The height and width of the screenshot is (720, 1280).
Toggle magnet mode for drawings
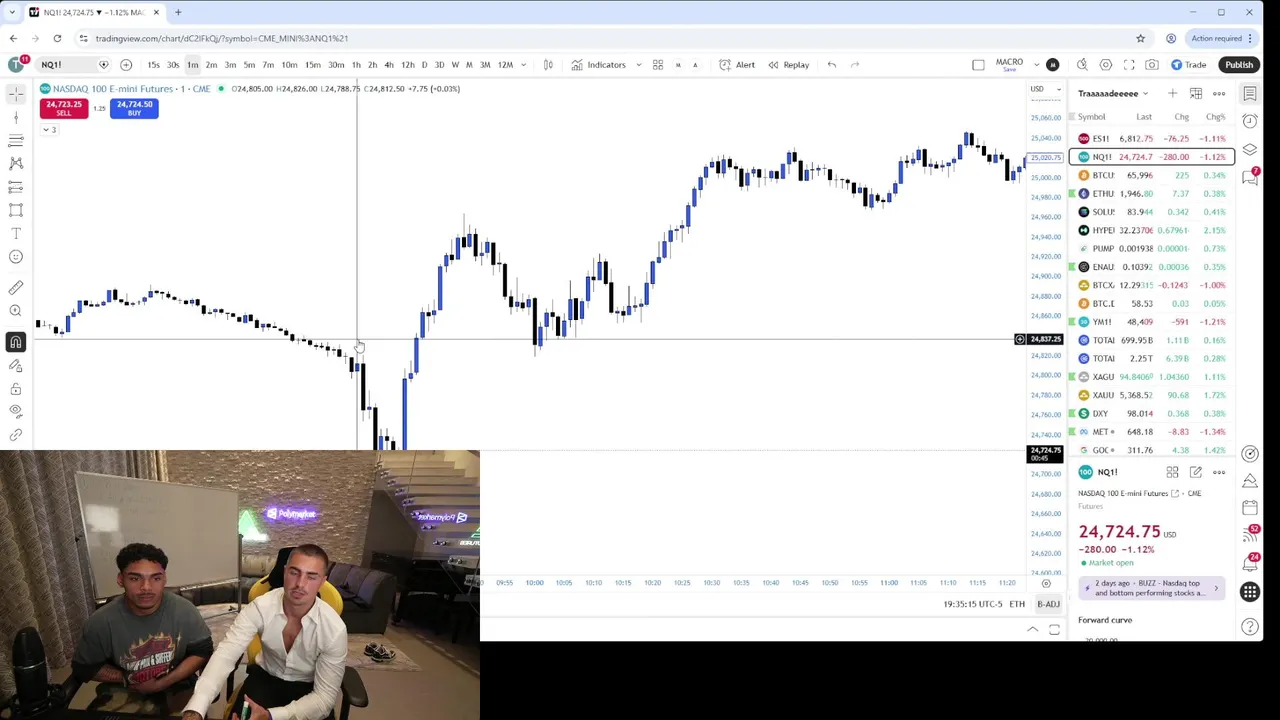pos(16,342)
